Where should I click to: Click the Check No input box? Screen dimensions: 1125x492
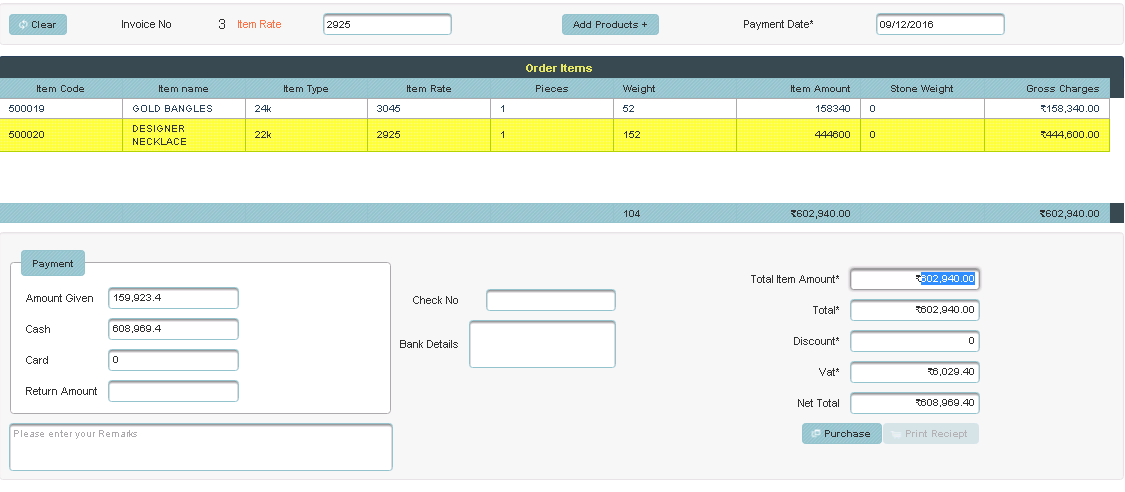coord(550,300)
